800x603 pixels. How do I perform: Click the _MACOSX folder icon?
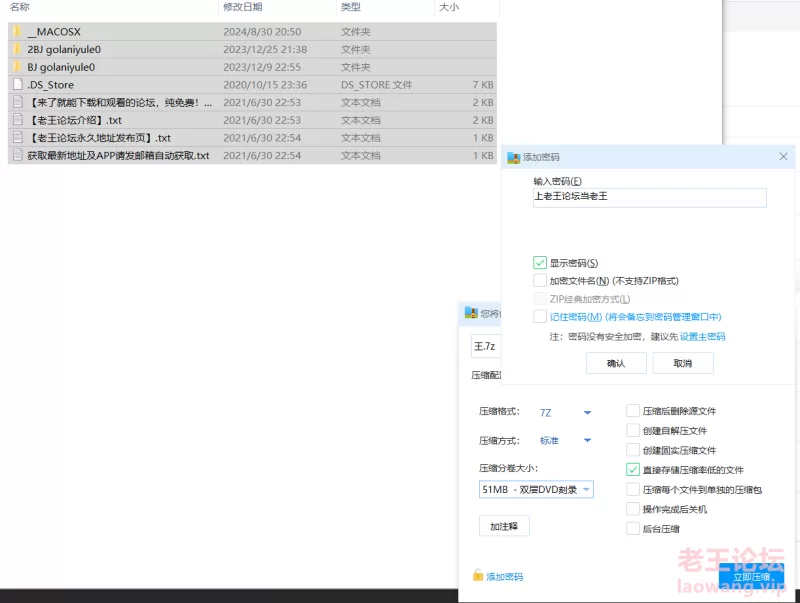17,32
